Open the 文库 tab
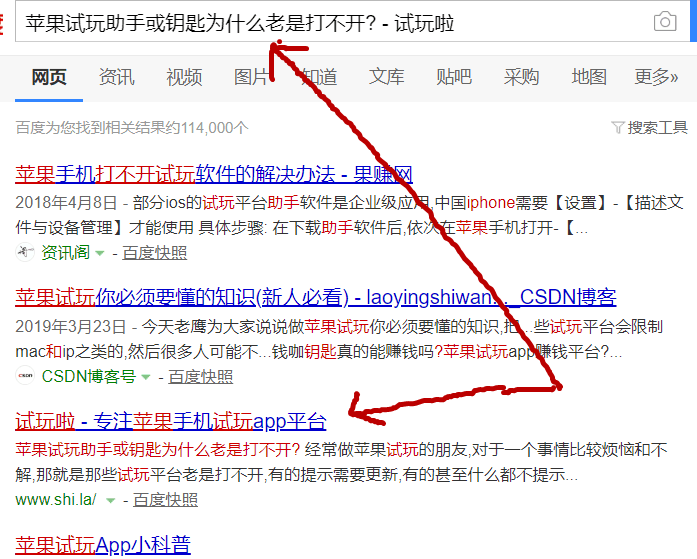This screenshot has width=697, height=559. 386,77
